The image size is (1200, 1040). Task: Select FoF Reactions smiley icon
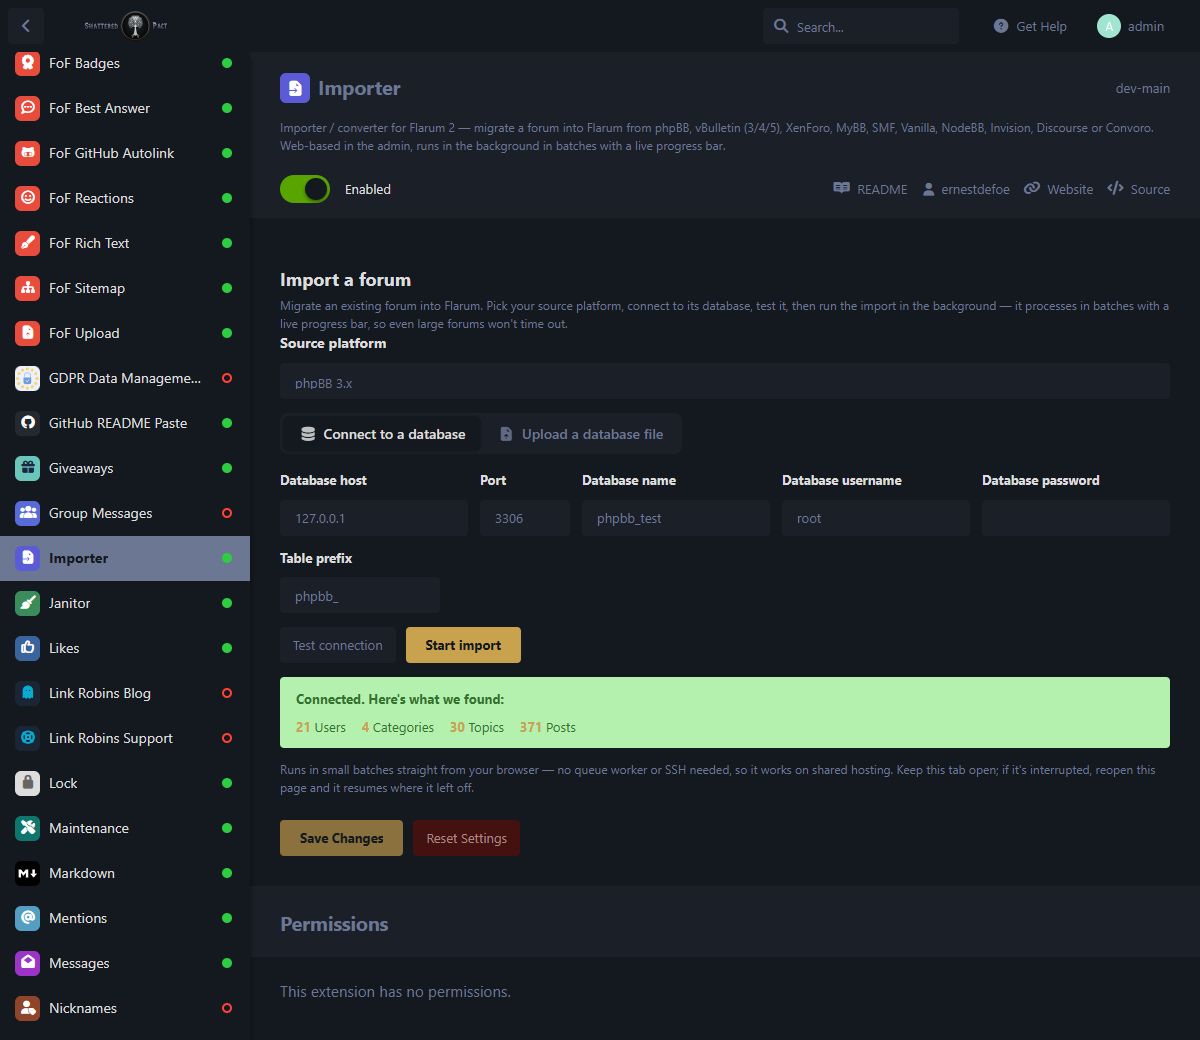(28, 198)
